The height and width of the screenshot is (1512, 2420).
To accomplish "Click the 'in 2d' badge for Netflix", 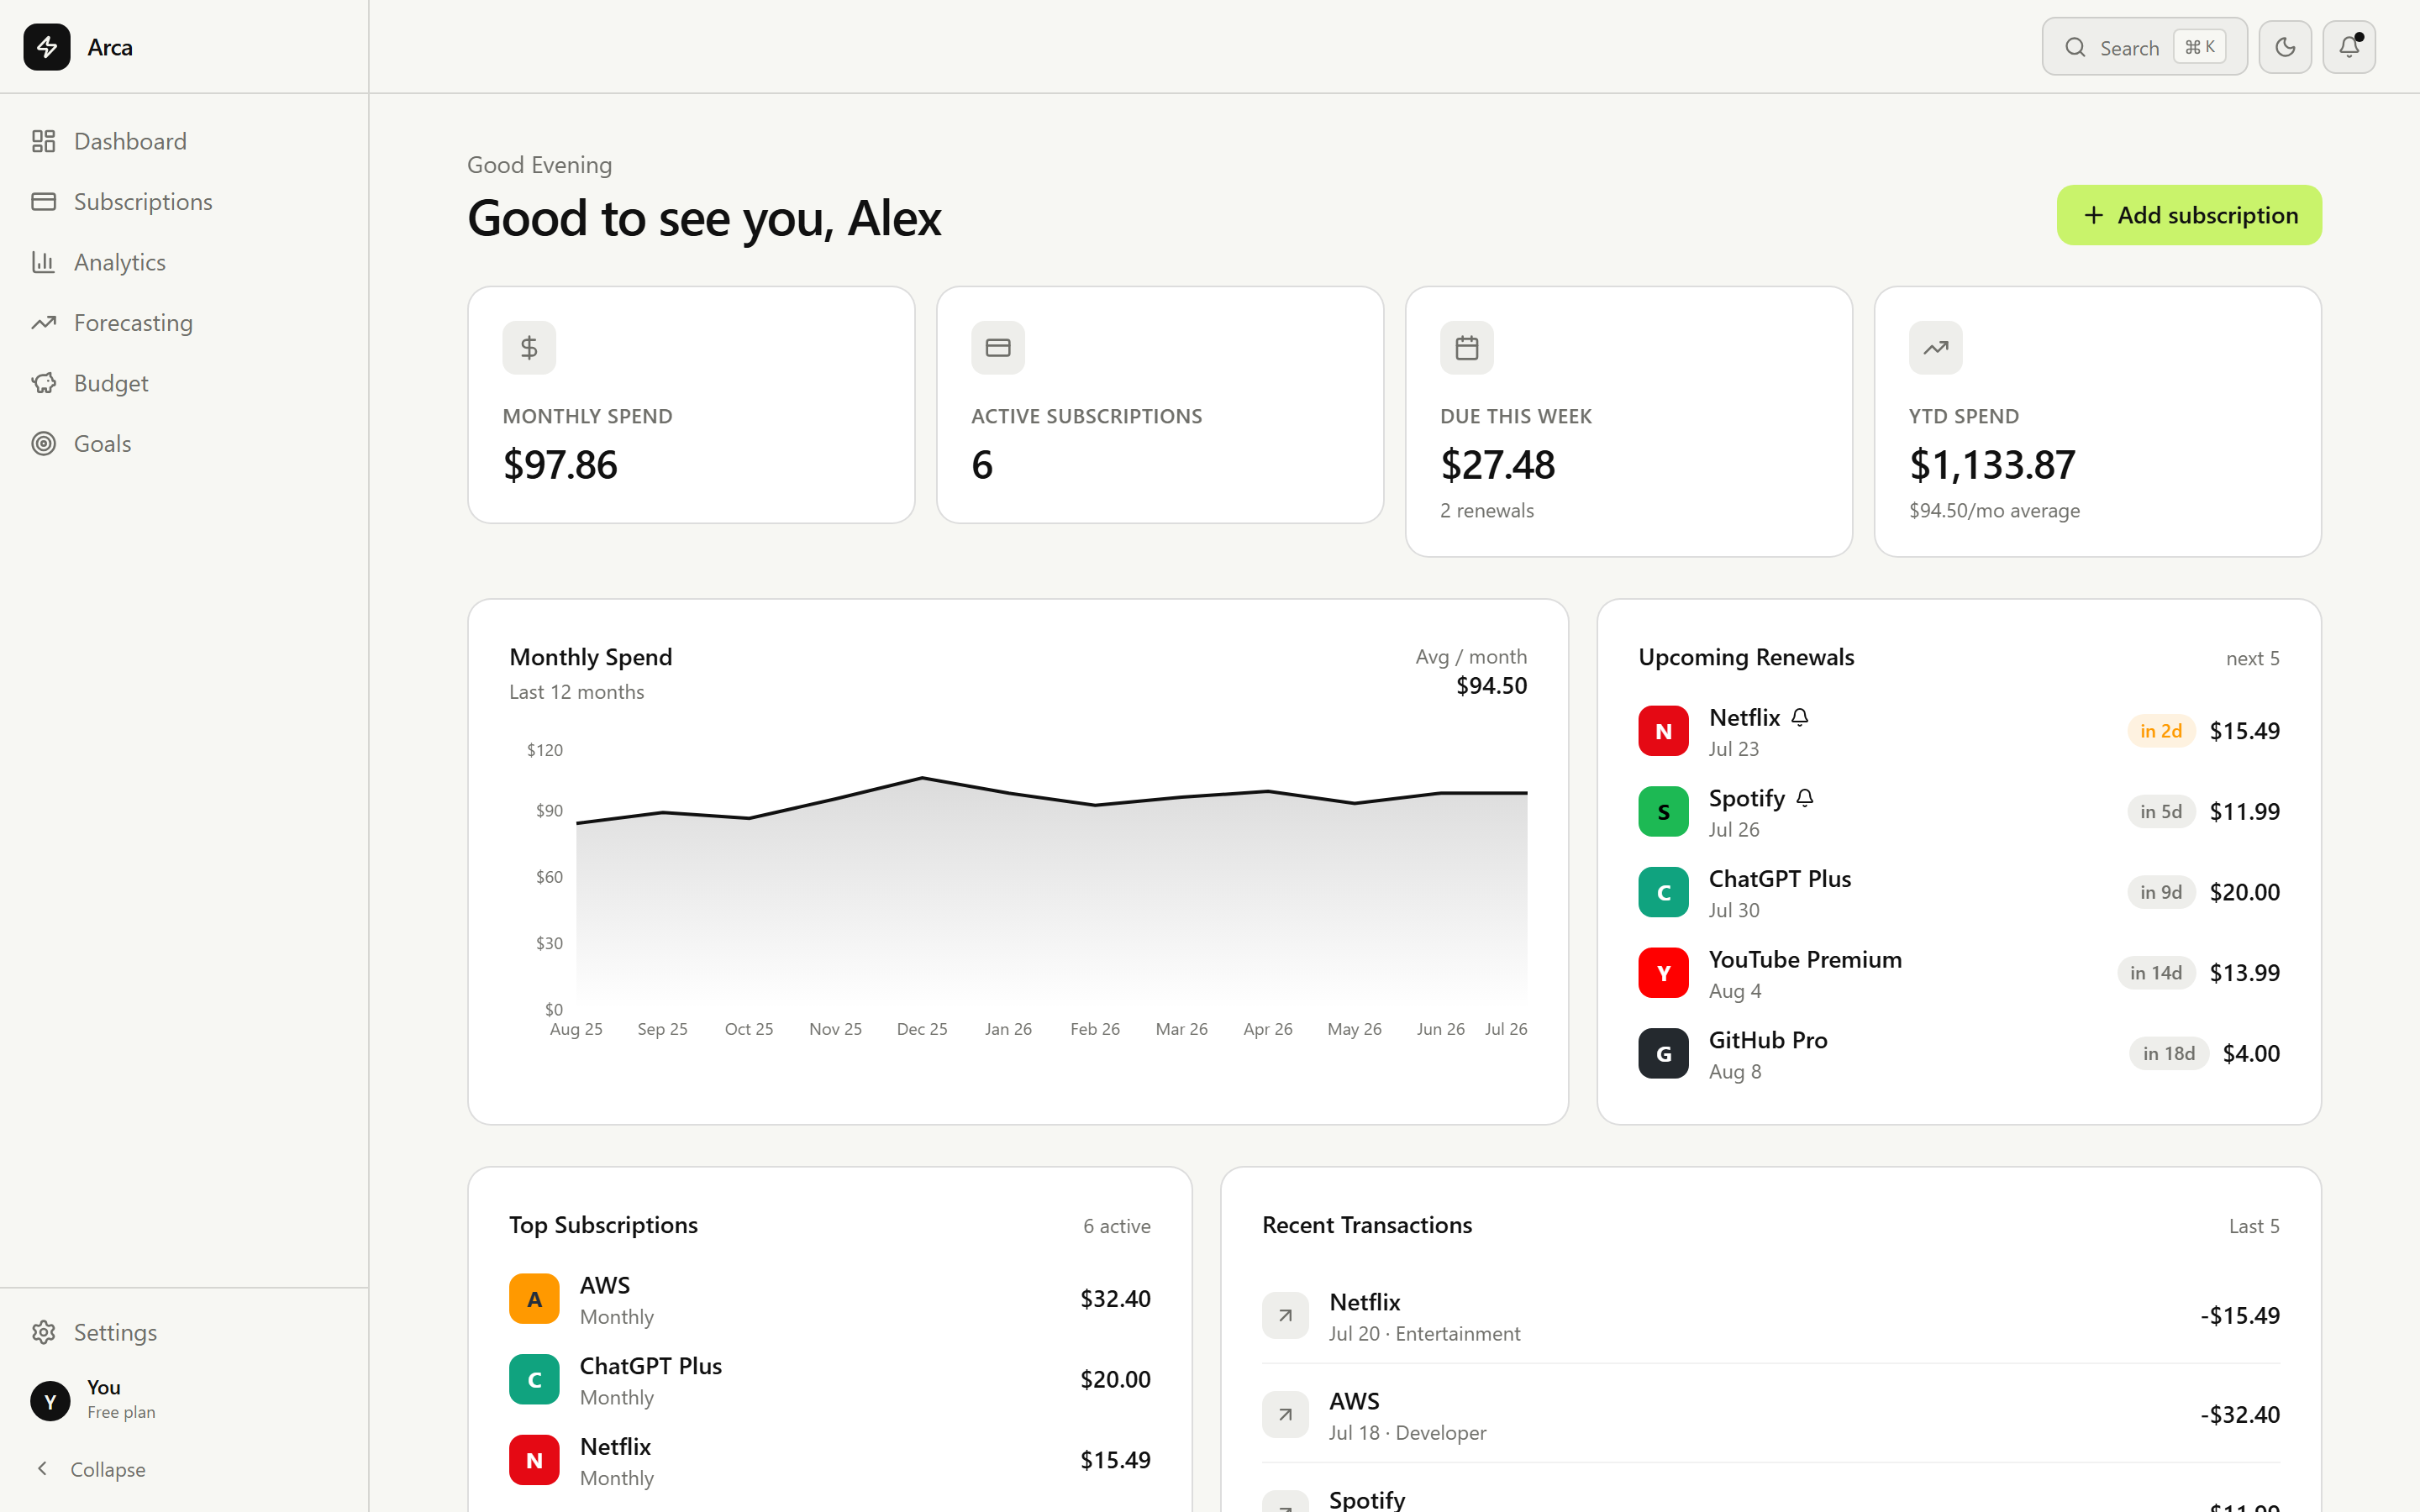I will pyautogui.click(x=2160, y=731).
